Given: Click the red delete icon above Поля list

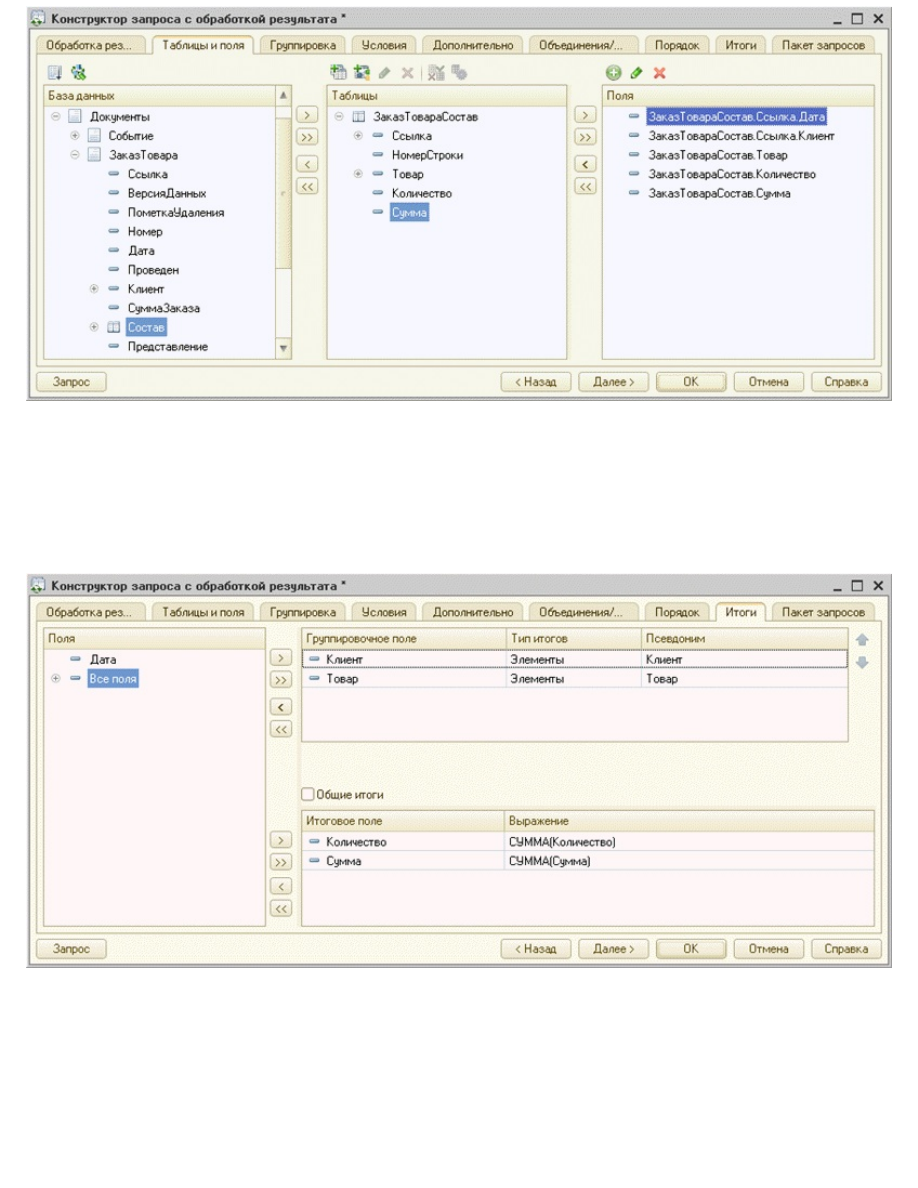Looking at the screenshot, I should click(x=659, y=73).
